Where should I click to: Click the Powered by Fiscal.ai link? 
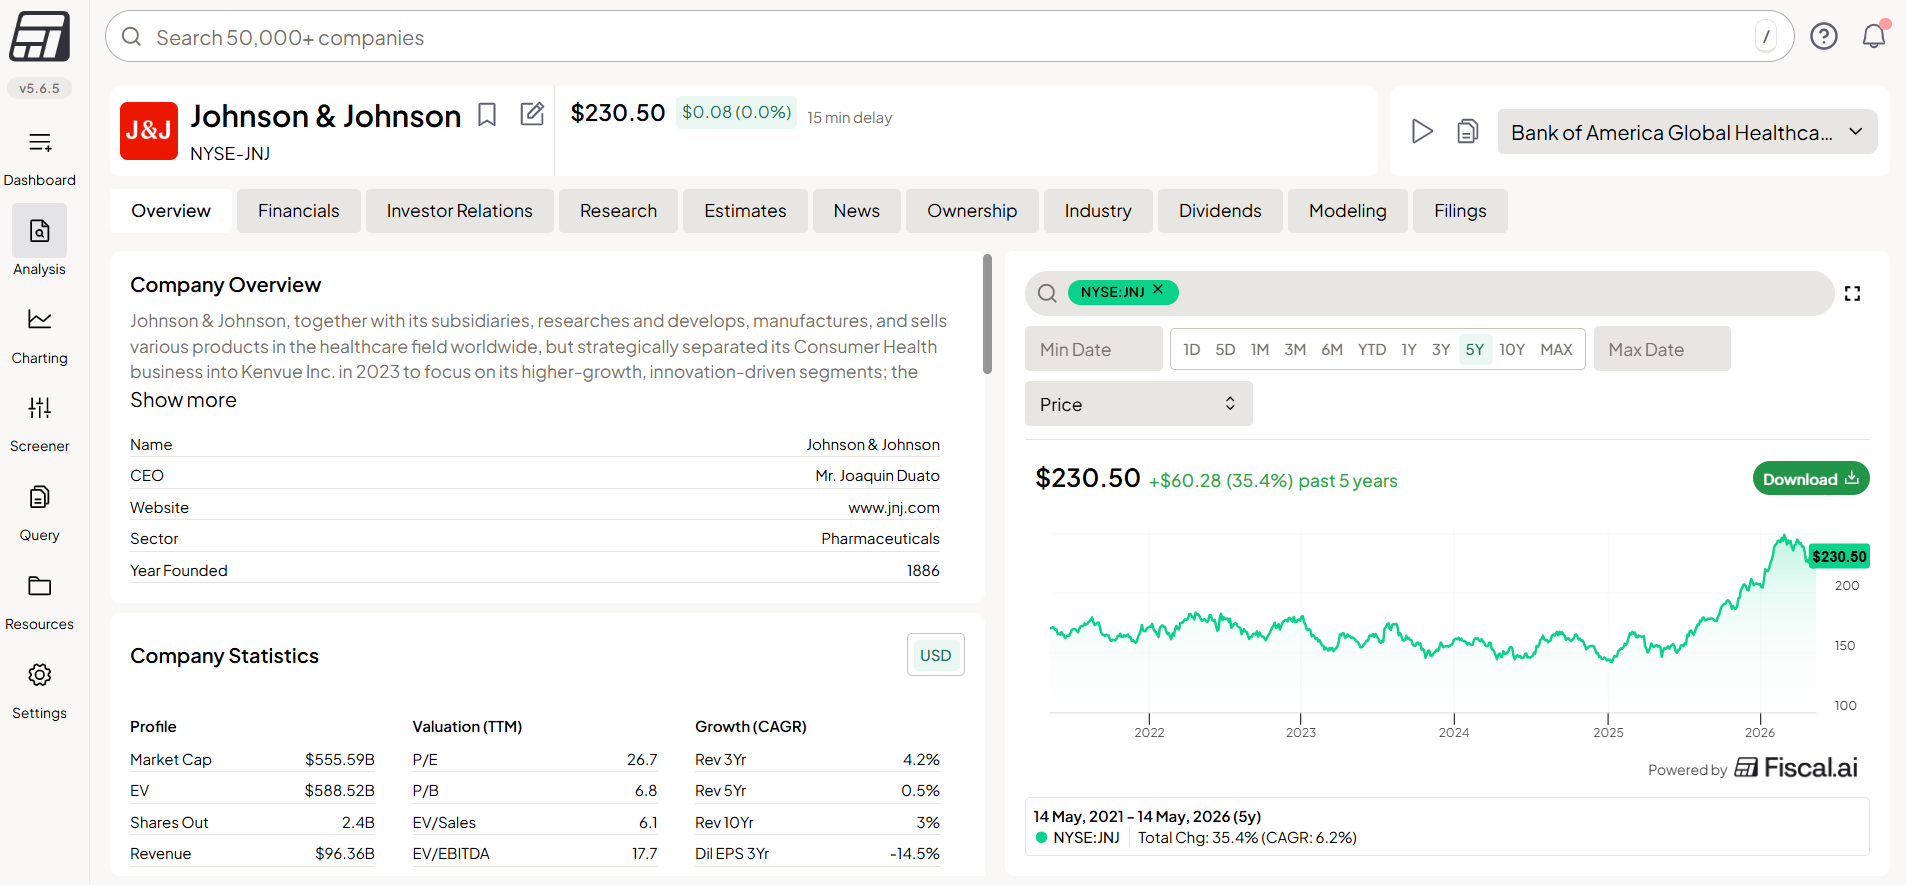tap(1753, 768)
